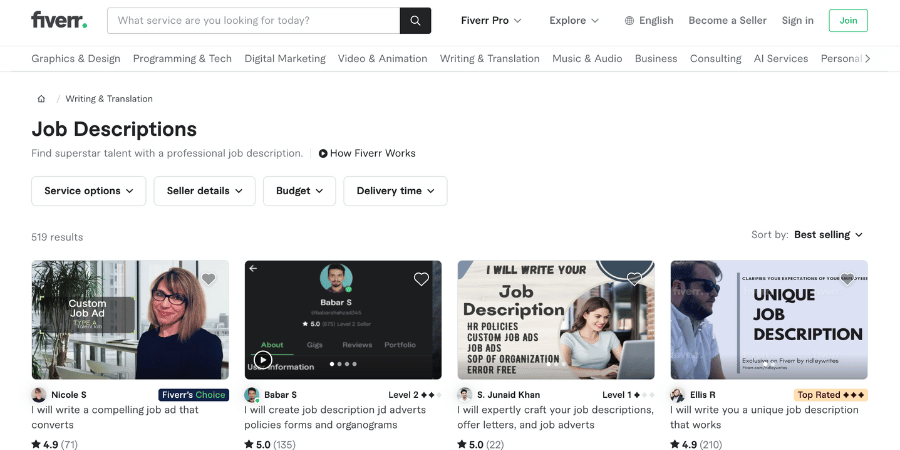Click the globe language icon

pos(630,21)
